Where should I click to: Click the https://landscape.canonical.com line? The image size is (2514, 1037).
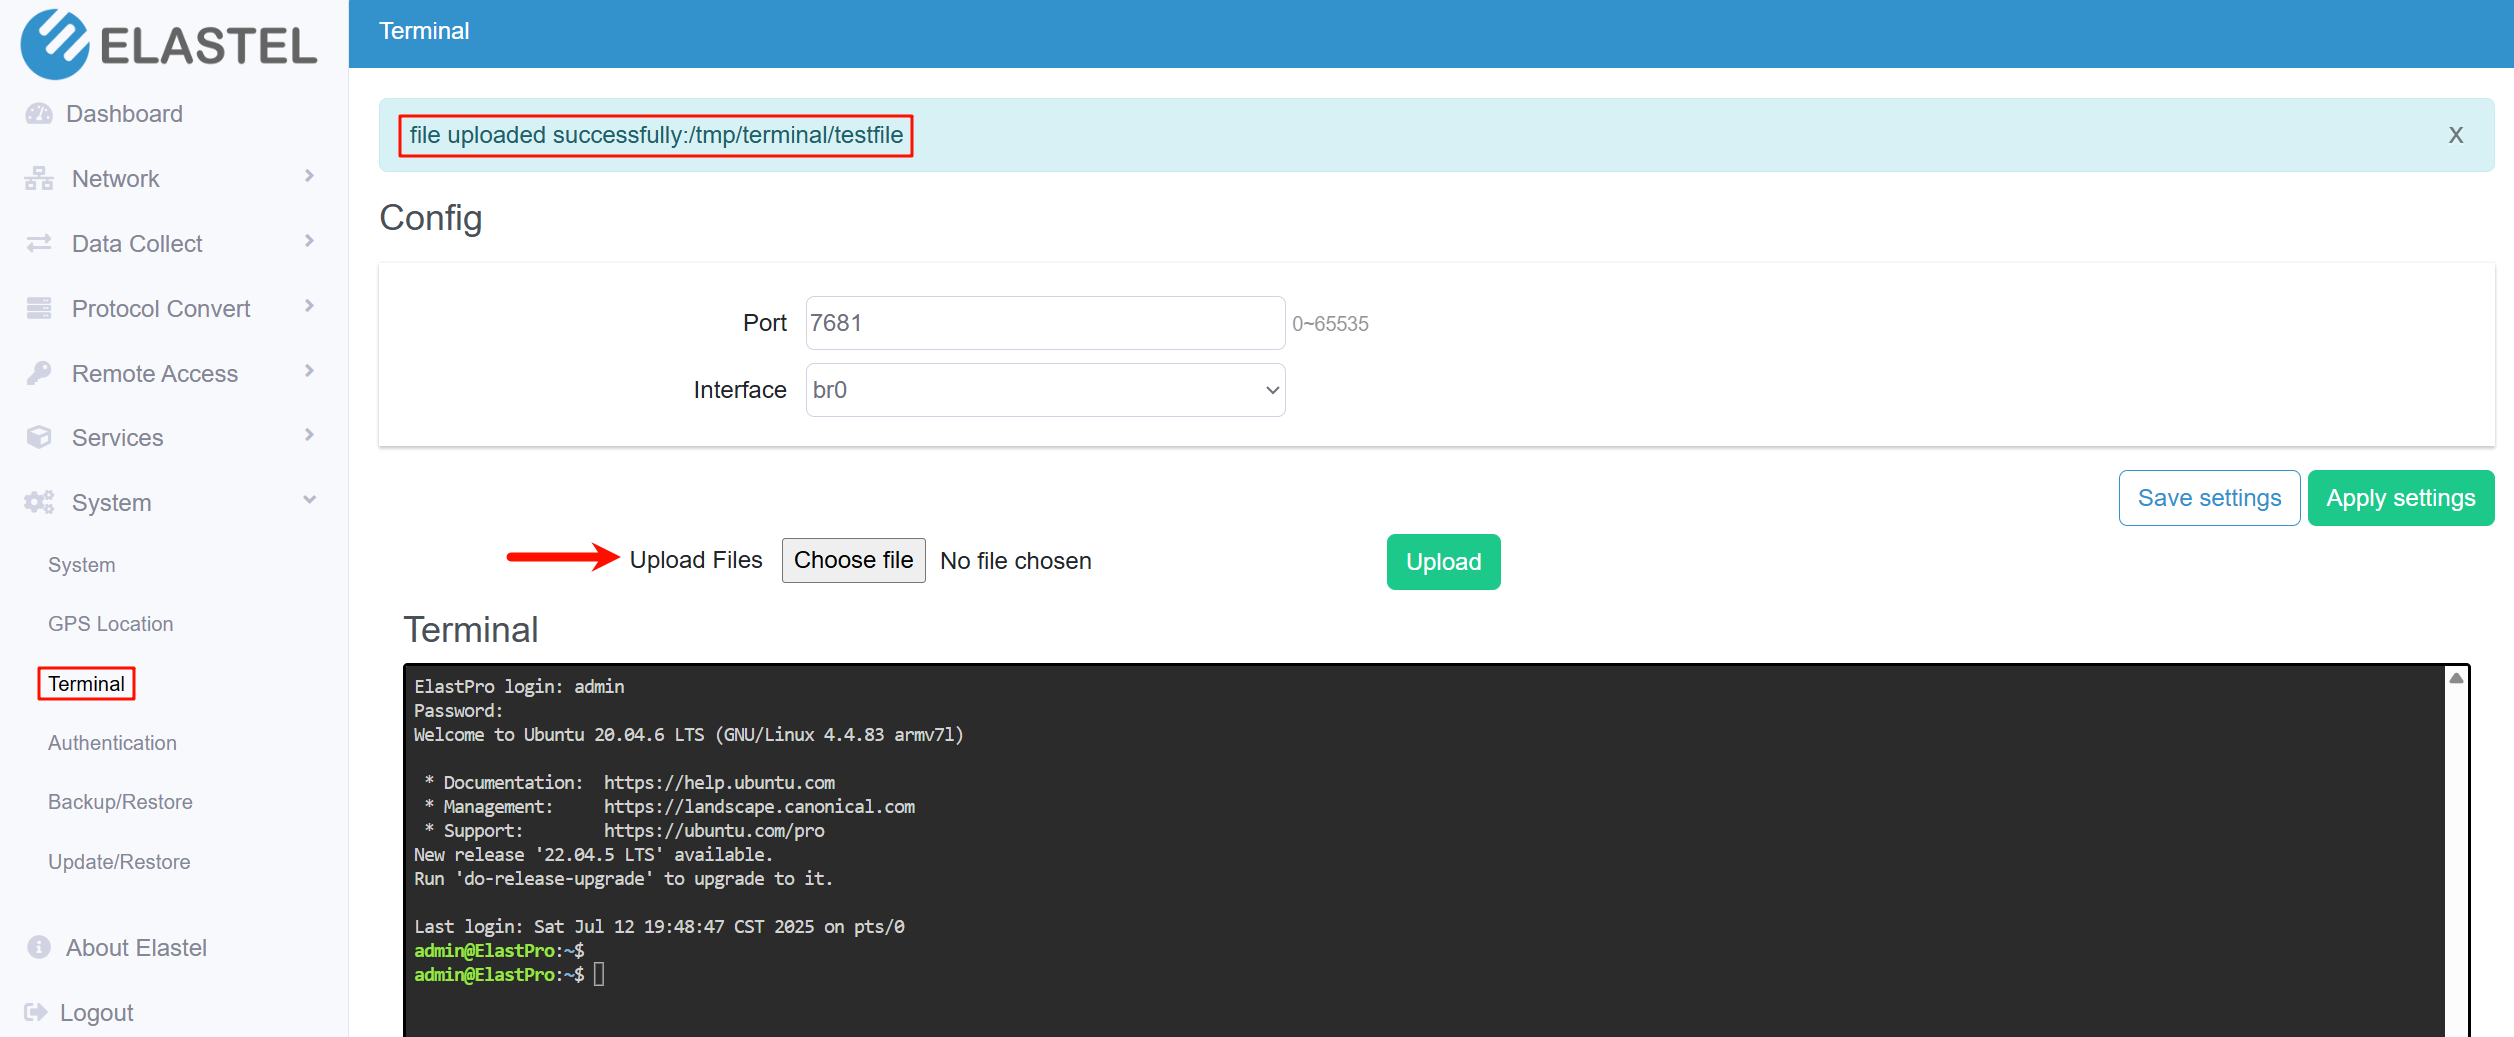click(759, 807)
